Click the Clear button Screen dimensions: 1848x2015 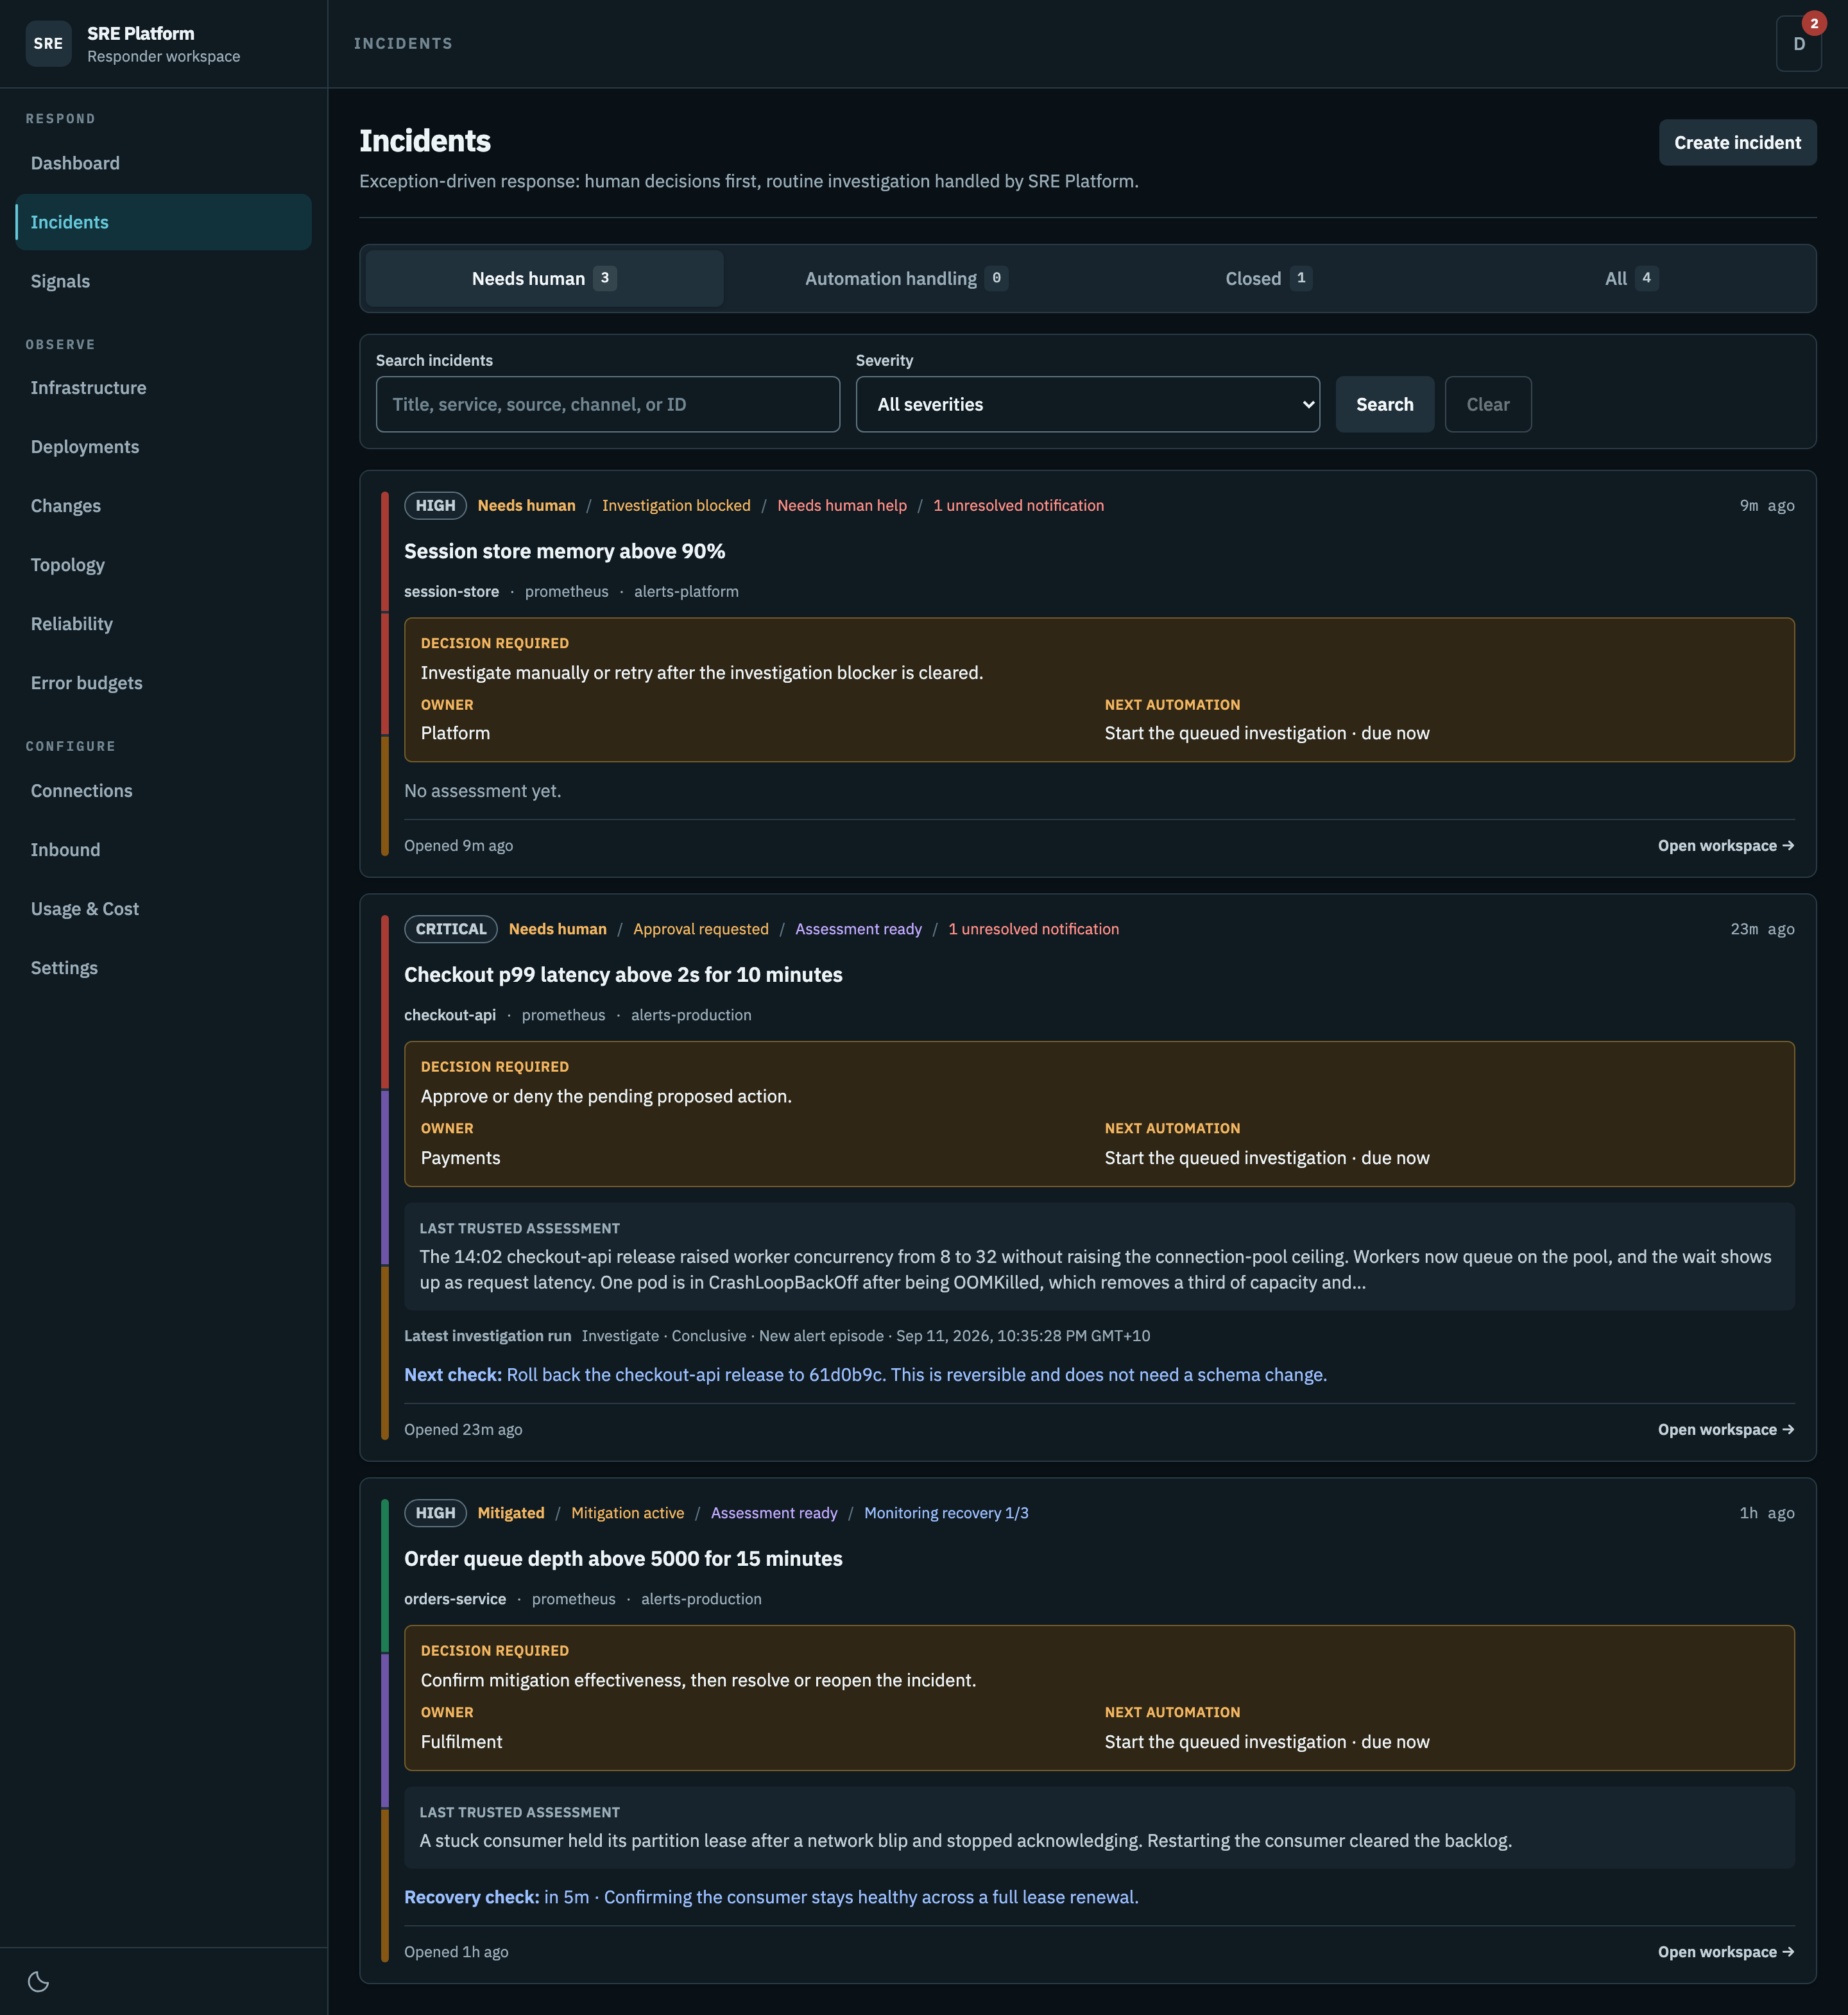1487,404
